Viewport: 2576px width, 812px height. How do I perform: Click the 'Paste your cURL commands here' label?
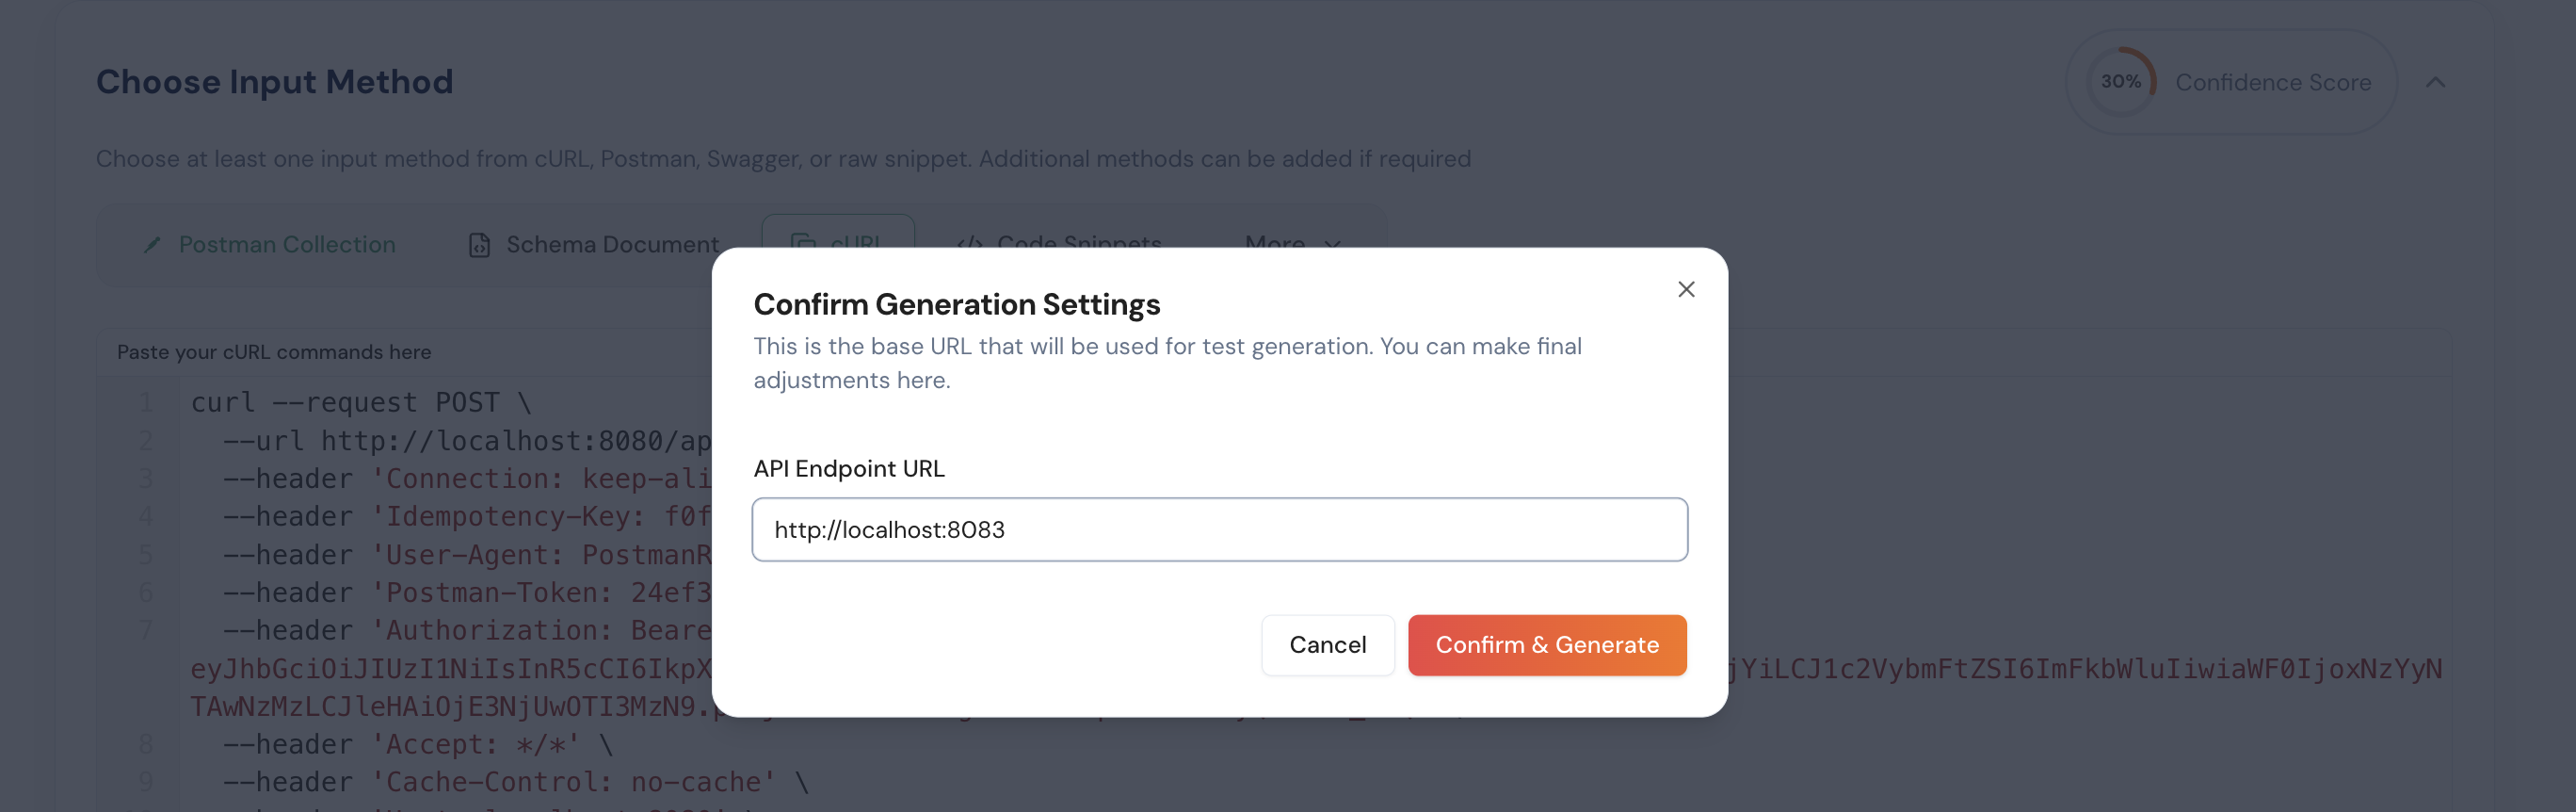pyautogui.click(x=274, y=352)
